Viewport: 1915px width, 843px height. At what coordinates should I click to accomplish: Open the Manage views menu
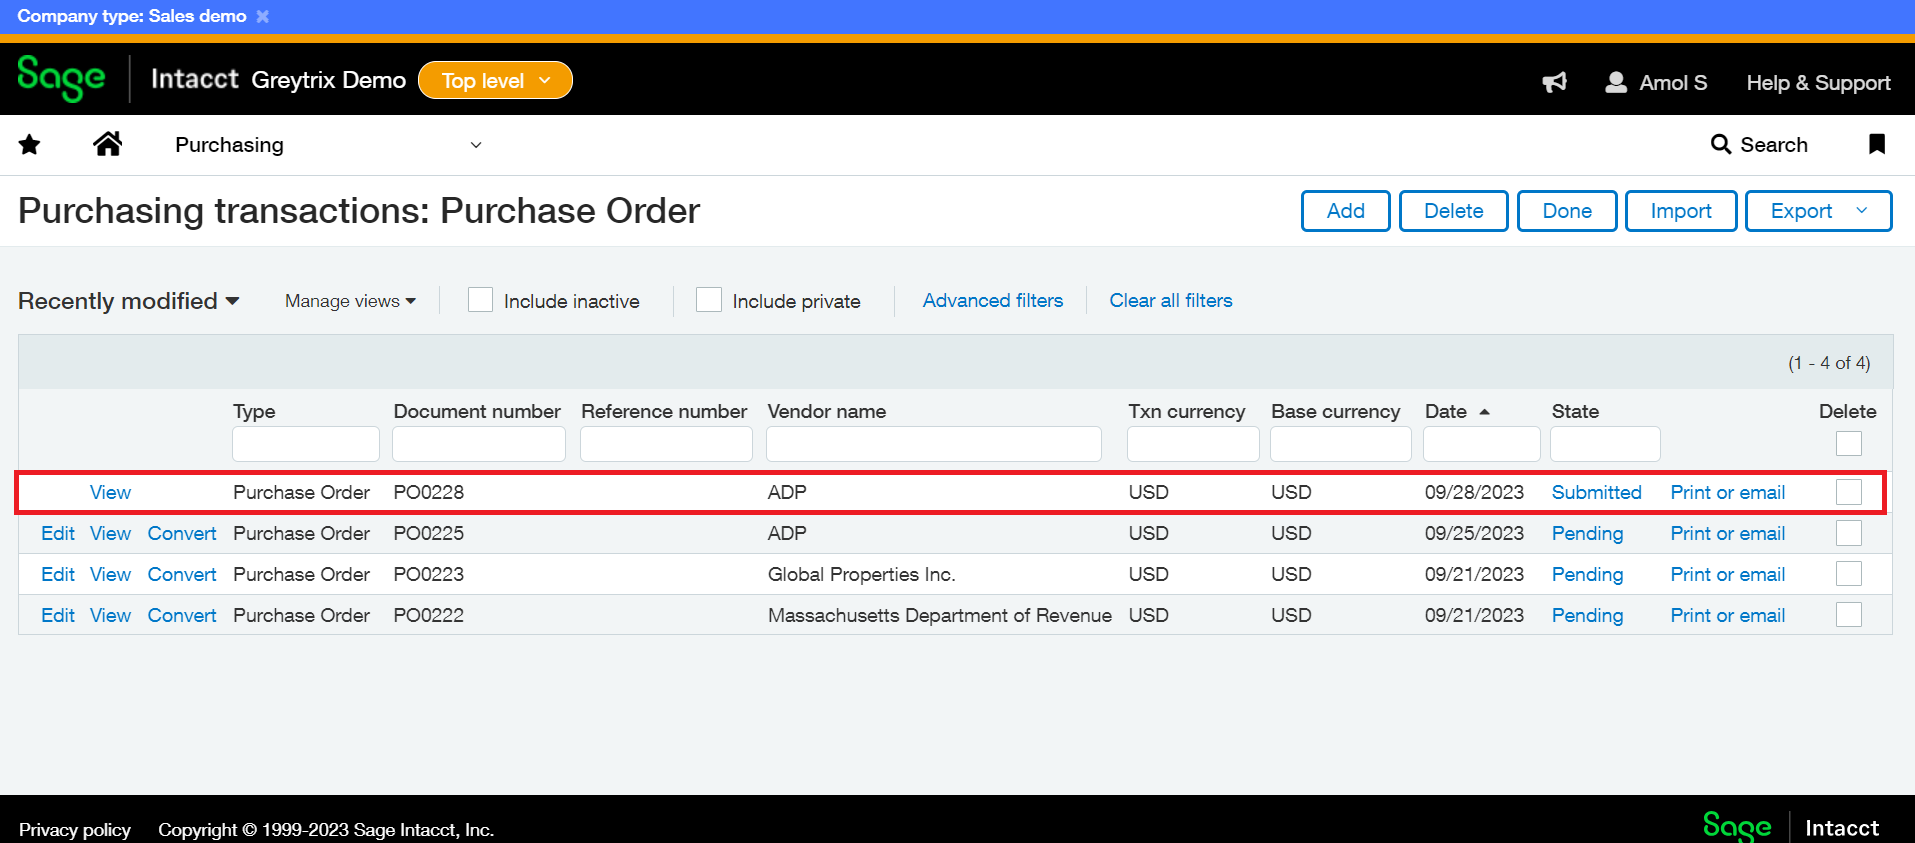pos(350,301)
